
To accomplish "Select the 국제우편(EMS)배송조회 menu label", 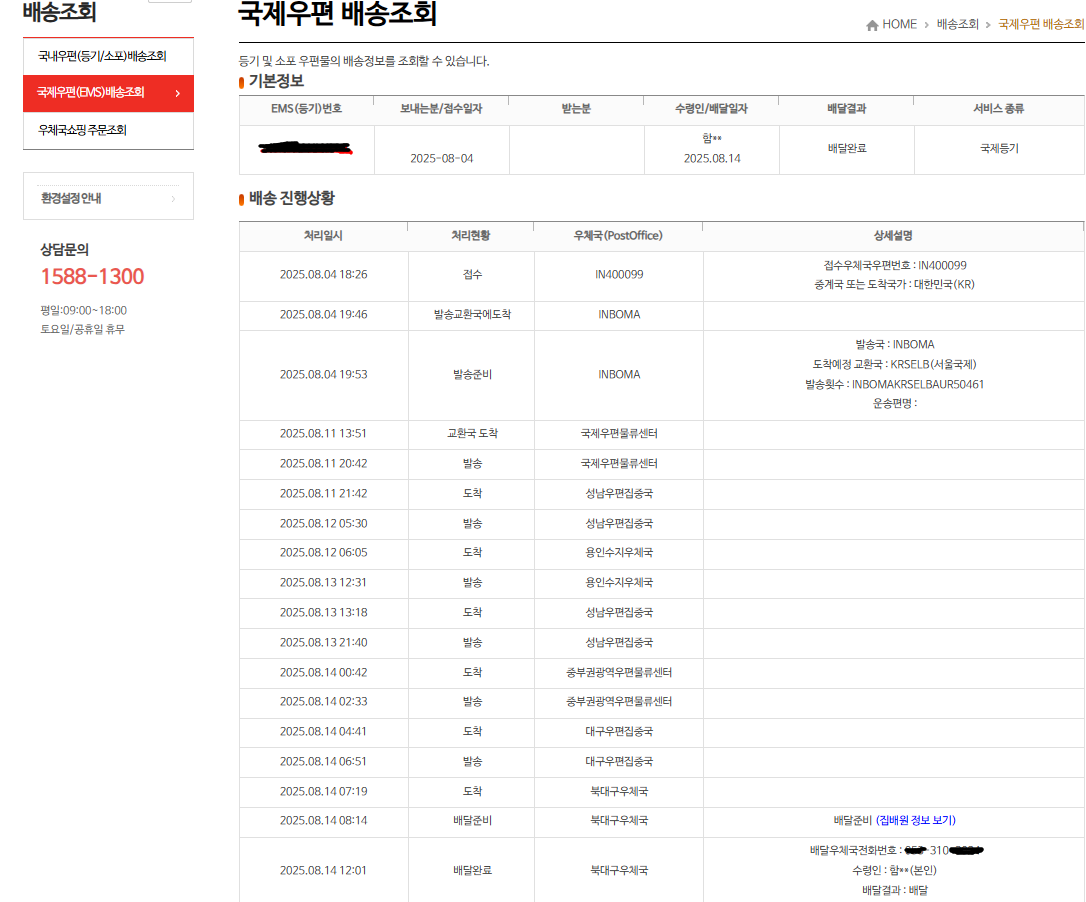I will tap(91, 93).
